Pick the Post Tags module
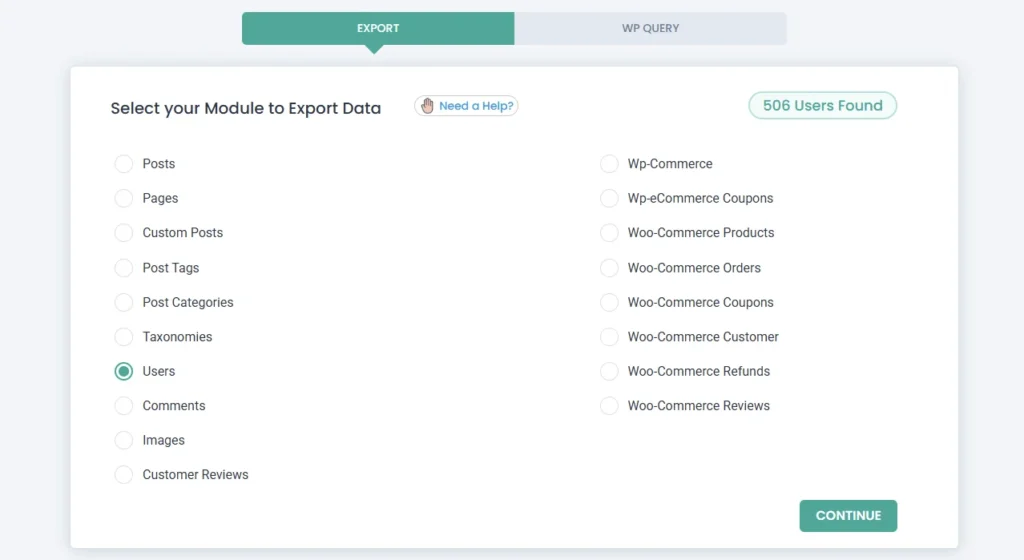 124,268
